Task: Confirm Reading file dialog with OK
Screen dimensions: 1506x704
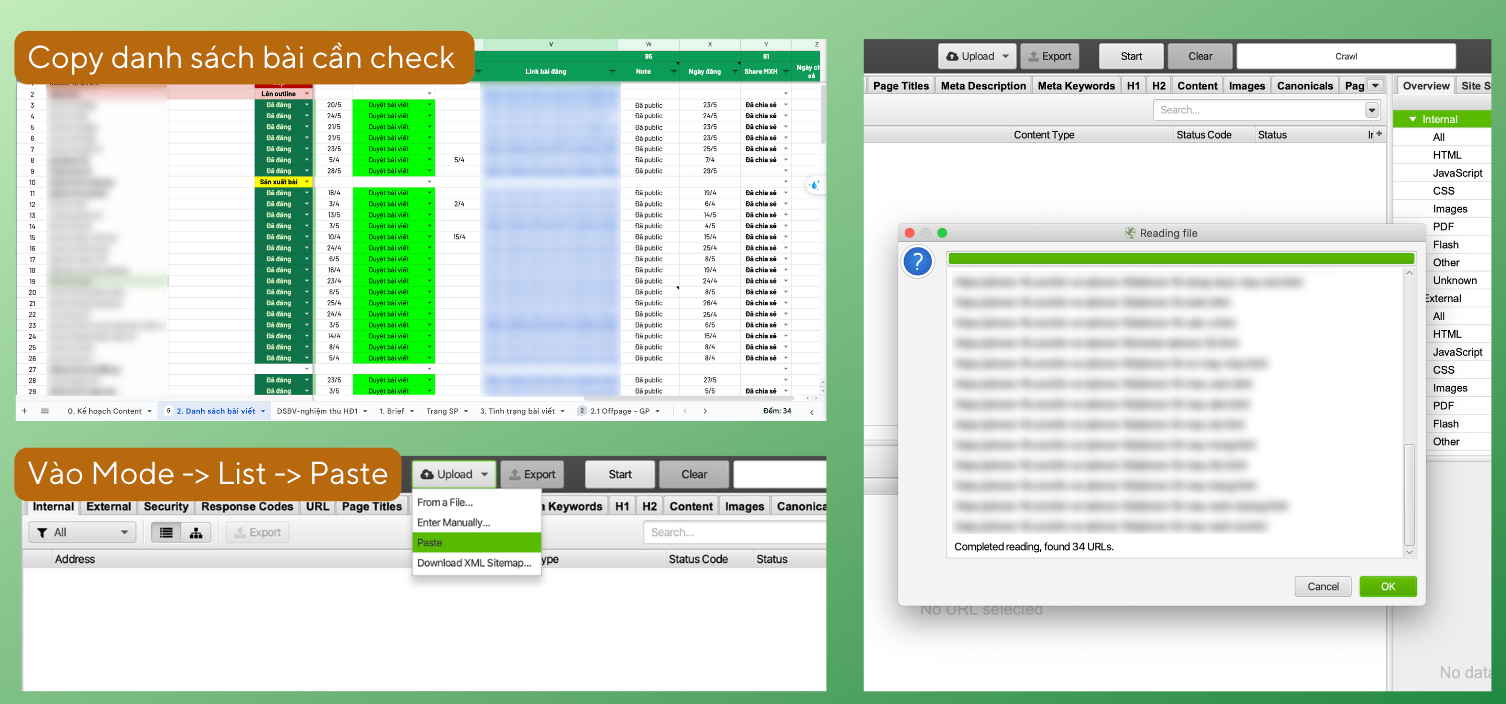Action: 1388,586
